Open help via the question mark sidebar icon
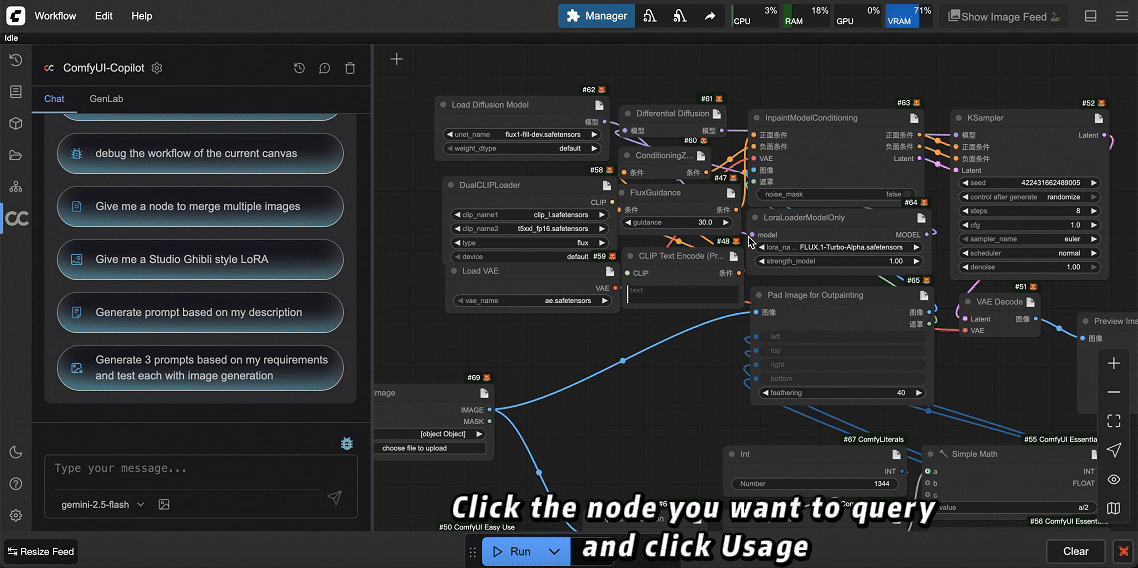The height and width of the screenshot is (568, 1138). [15, 484]
